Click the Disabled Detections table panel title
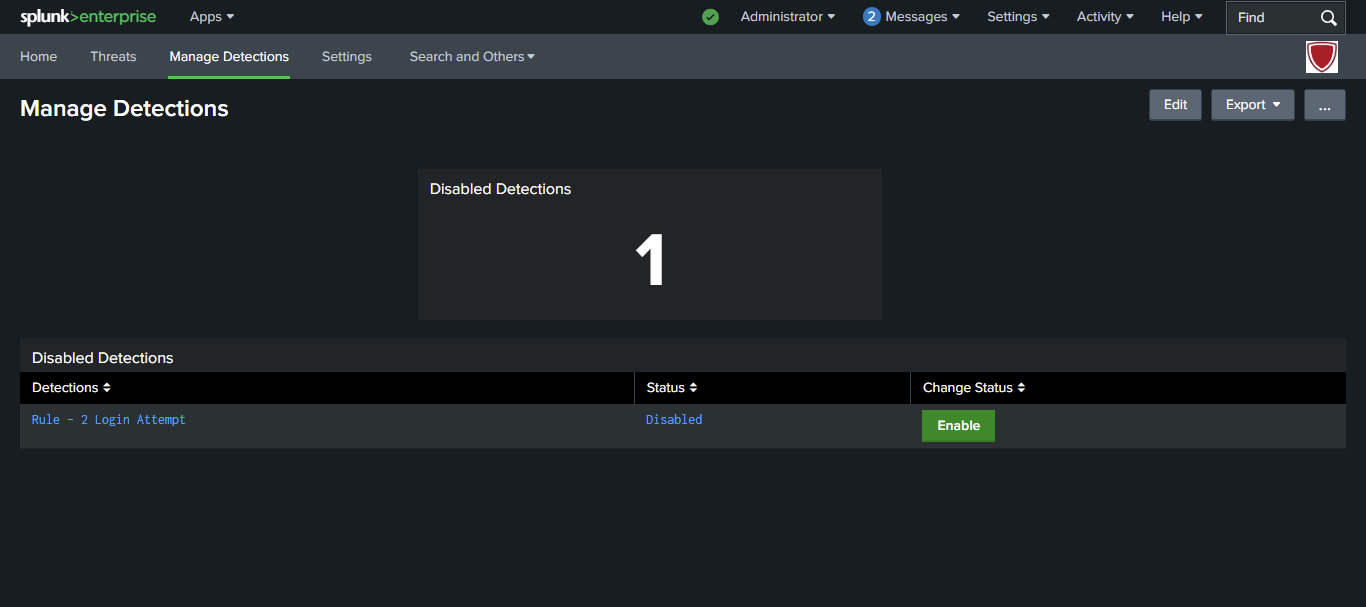This screenshot has width=1366, height=607. click(103, 358)
